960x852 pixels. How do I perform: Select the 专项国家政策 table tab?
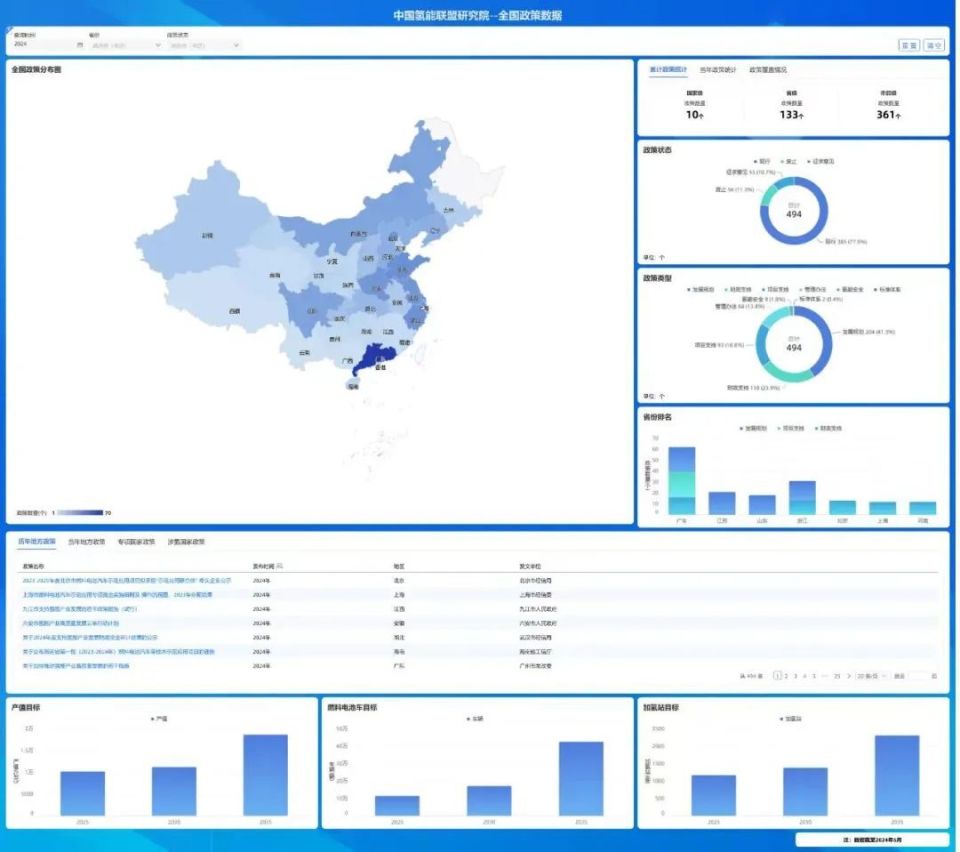[x=136, y=542]
